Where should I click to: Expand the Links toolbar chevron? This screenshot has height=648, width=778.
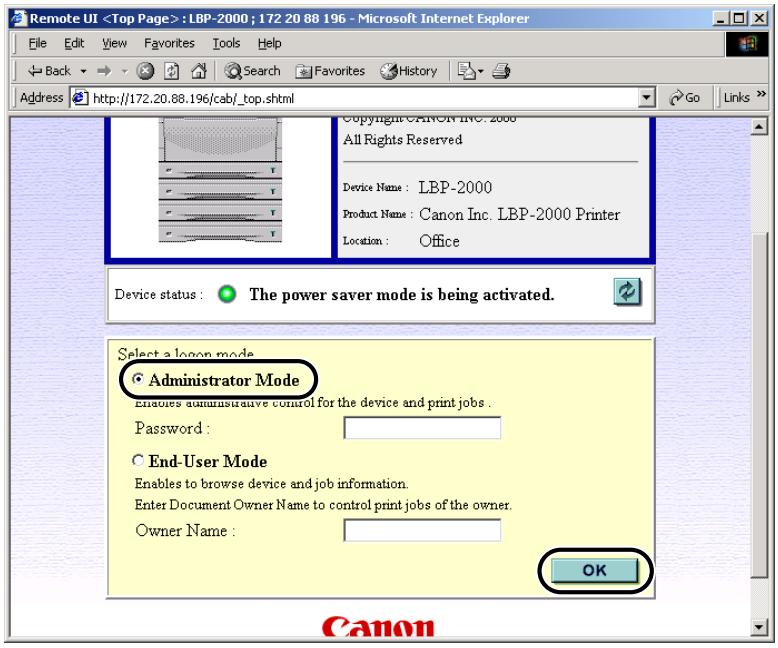pos(761,94)
